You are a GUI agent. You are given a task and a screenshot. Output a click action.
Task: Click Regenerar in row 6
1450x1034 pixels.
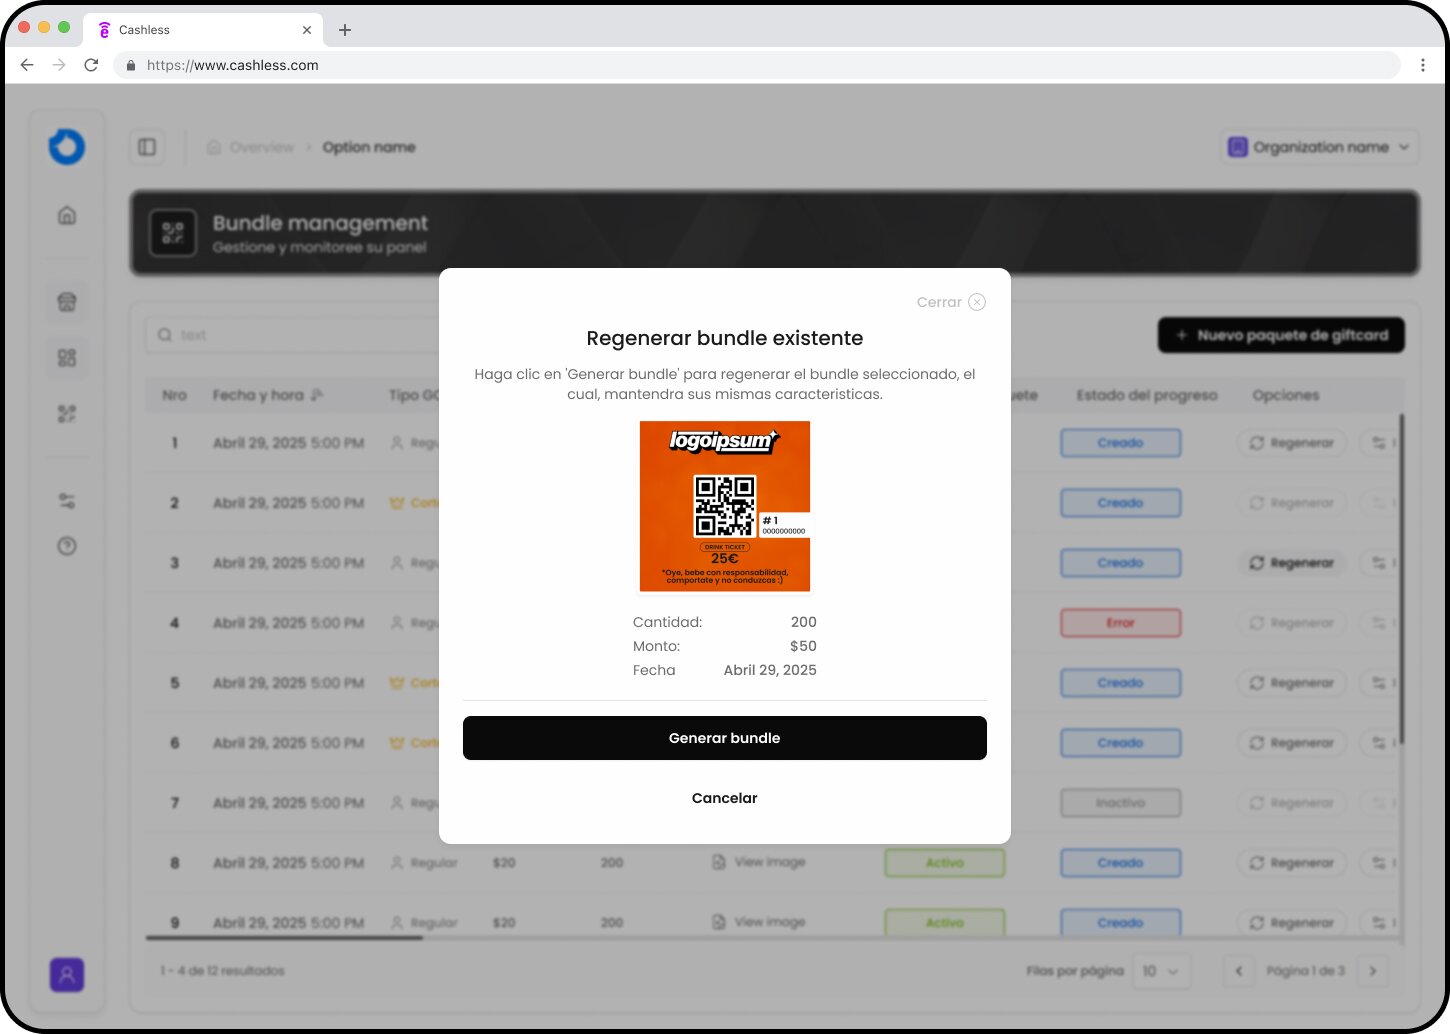1292,743
